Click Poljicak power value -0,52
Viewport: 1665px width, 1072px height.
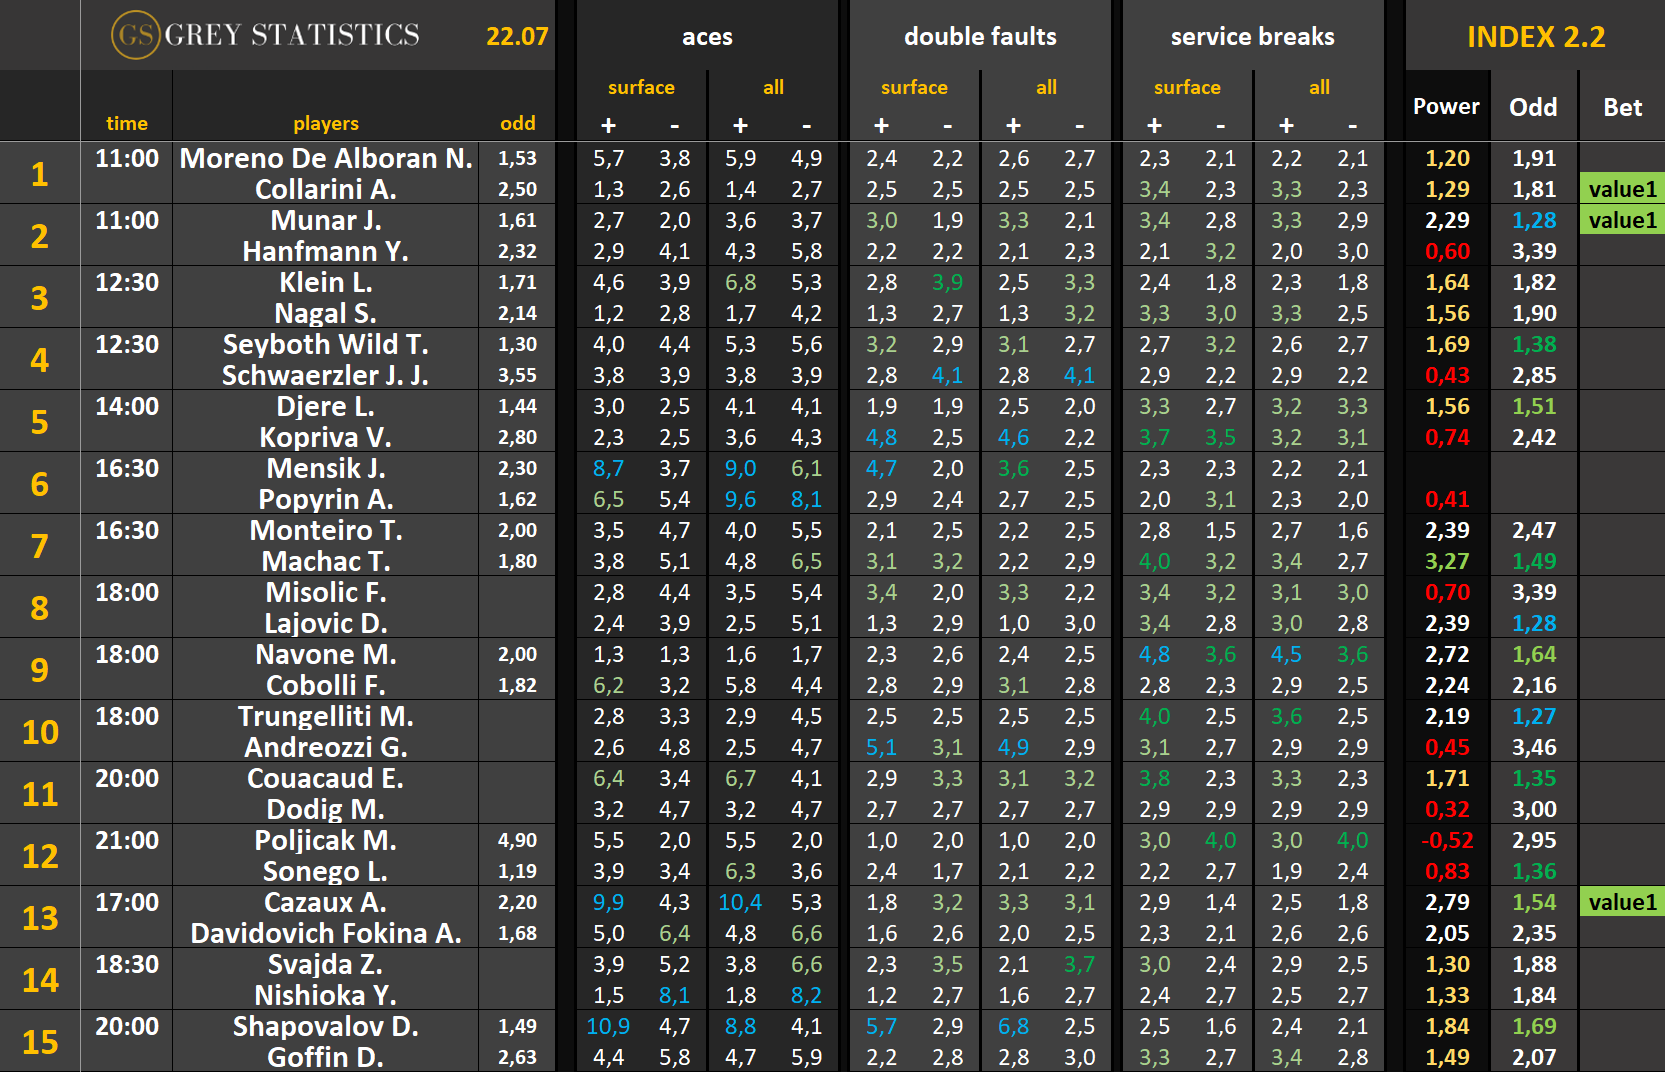pos(1447,840)
